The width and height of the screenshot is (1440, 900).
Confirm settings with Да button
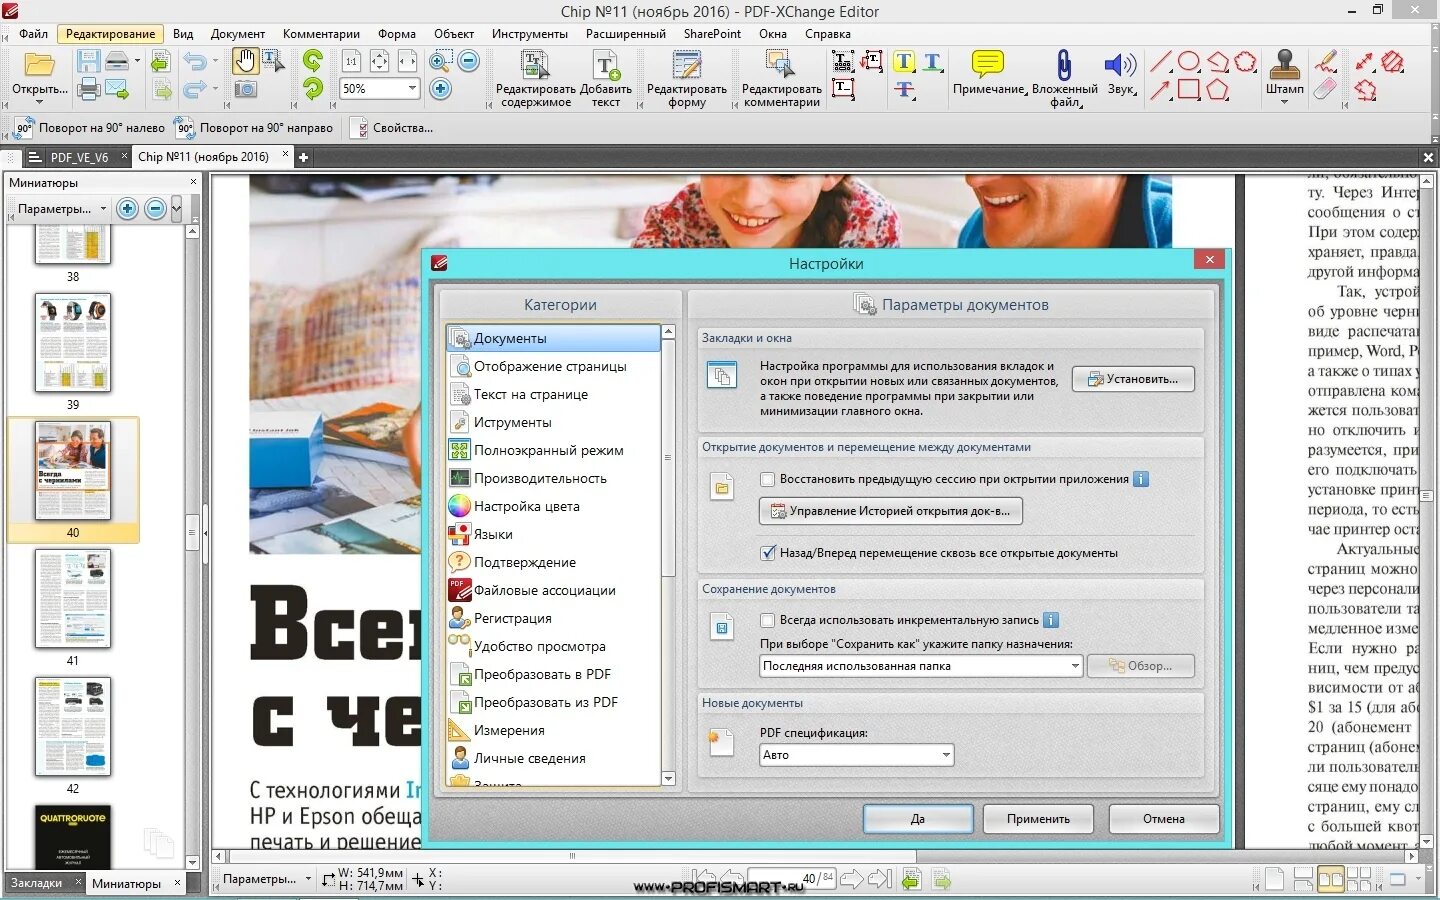(918, 819)
